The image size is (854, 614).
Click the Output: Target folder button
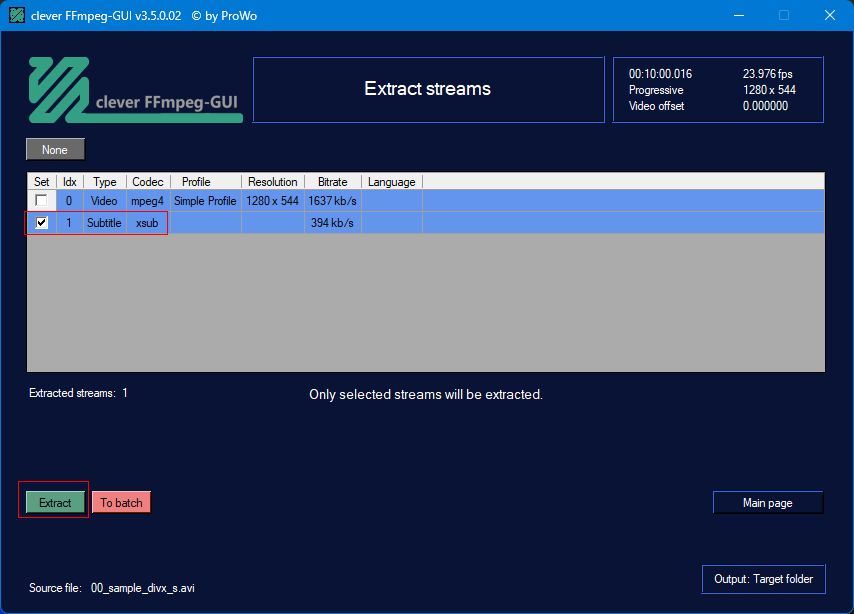click(764, 579)
